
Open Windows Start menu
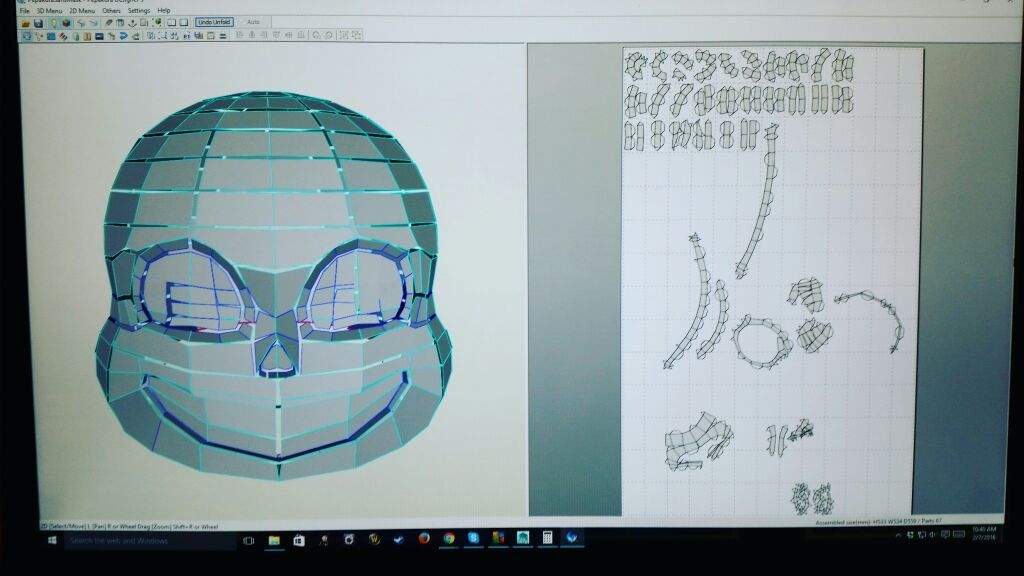(x=52, y=540)
